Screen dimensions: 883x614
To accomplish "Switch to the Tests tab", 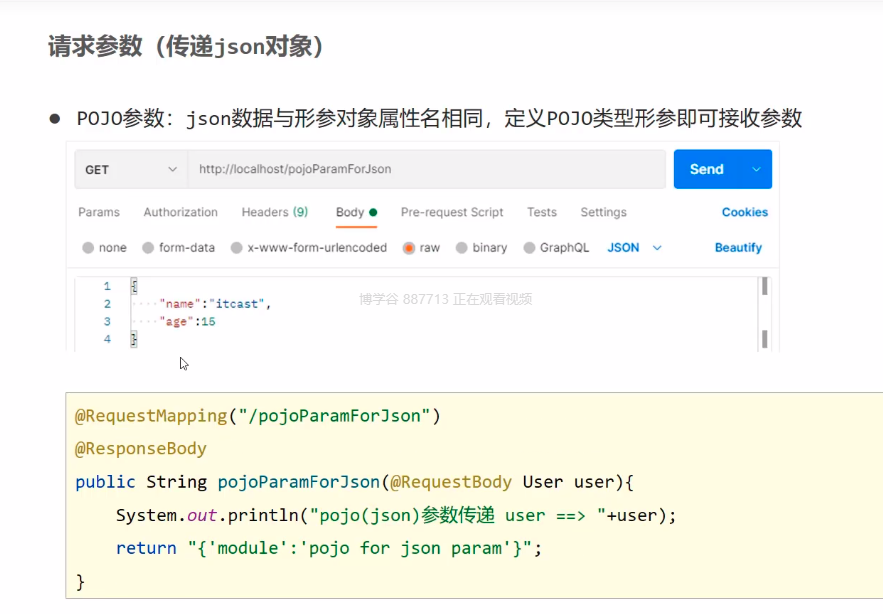I will pyautogui.click(x=542, y=212).
